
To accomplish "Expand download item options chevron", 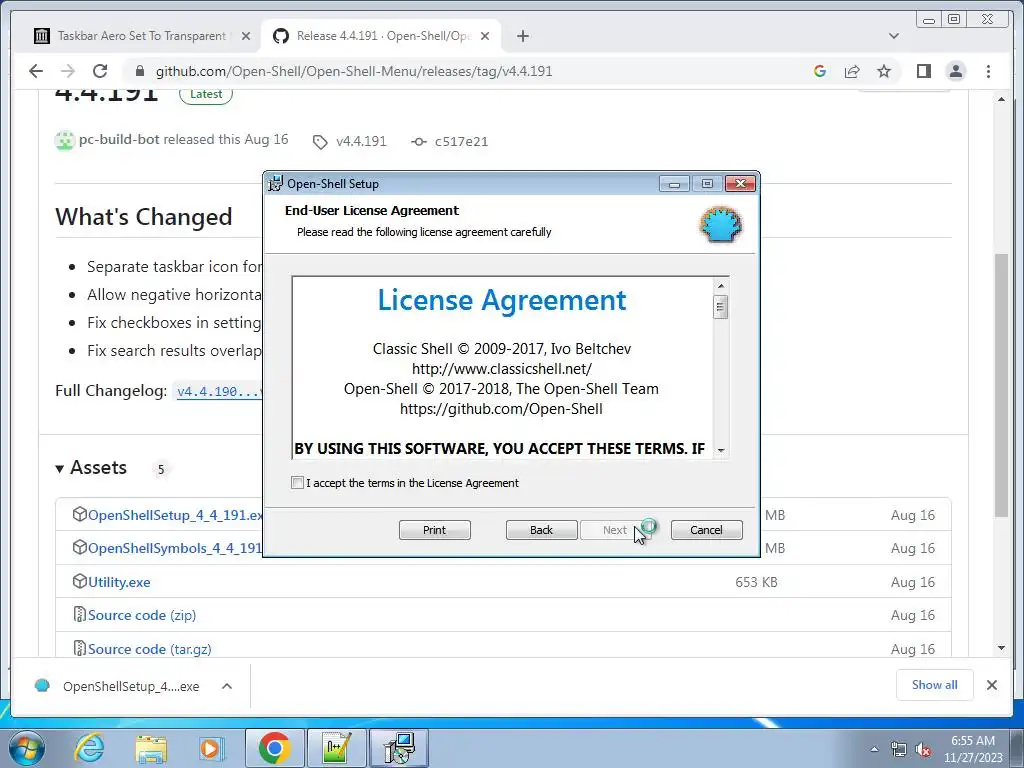I will tap(227, 686).
